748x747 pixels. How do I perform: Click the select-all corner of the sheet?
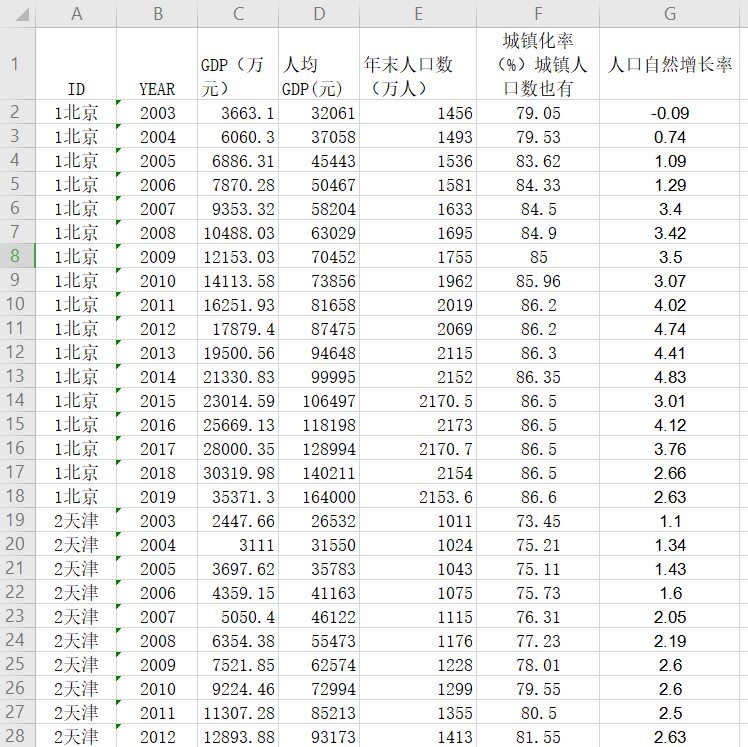[17, 13]
